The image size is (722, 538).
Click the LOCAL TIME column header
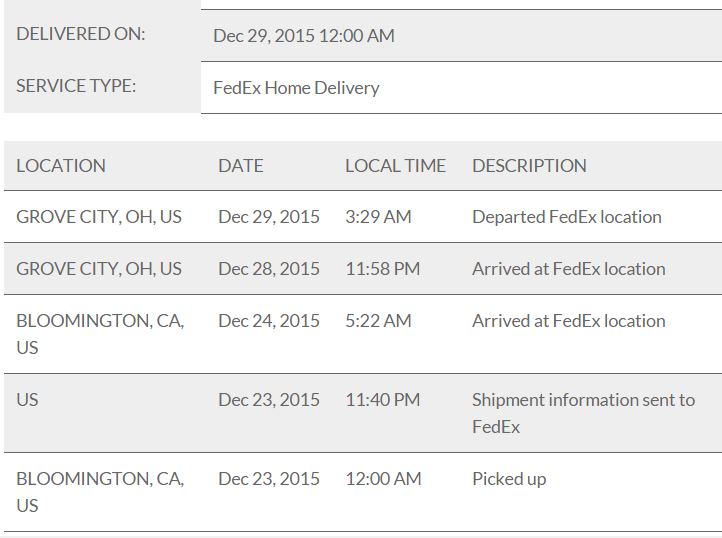(x=395, y=165)
